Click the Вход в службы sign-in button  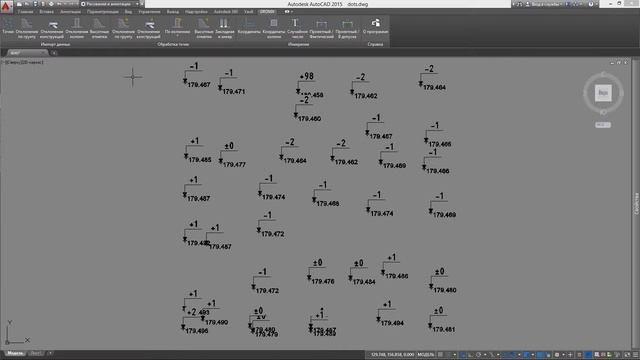click(x=544, y=4)
